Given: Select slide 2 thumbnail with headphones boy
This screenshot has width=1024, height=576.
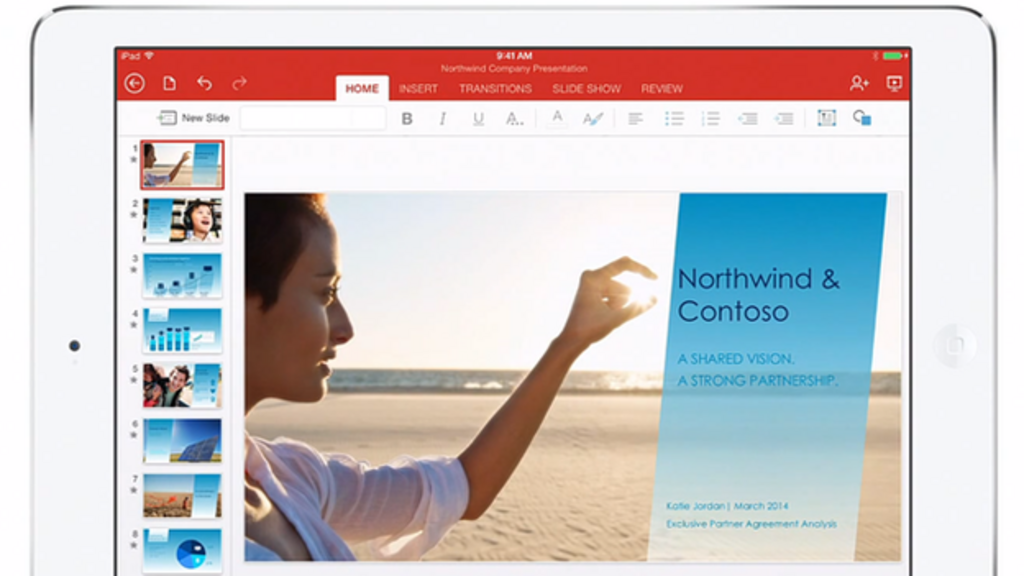Looking at the screenshot, I should pos(182,220).
